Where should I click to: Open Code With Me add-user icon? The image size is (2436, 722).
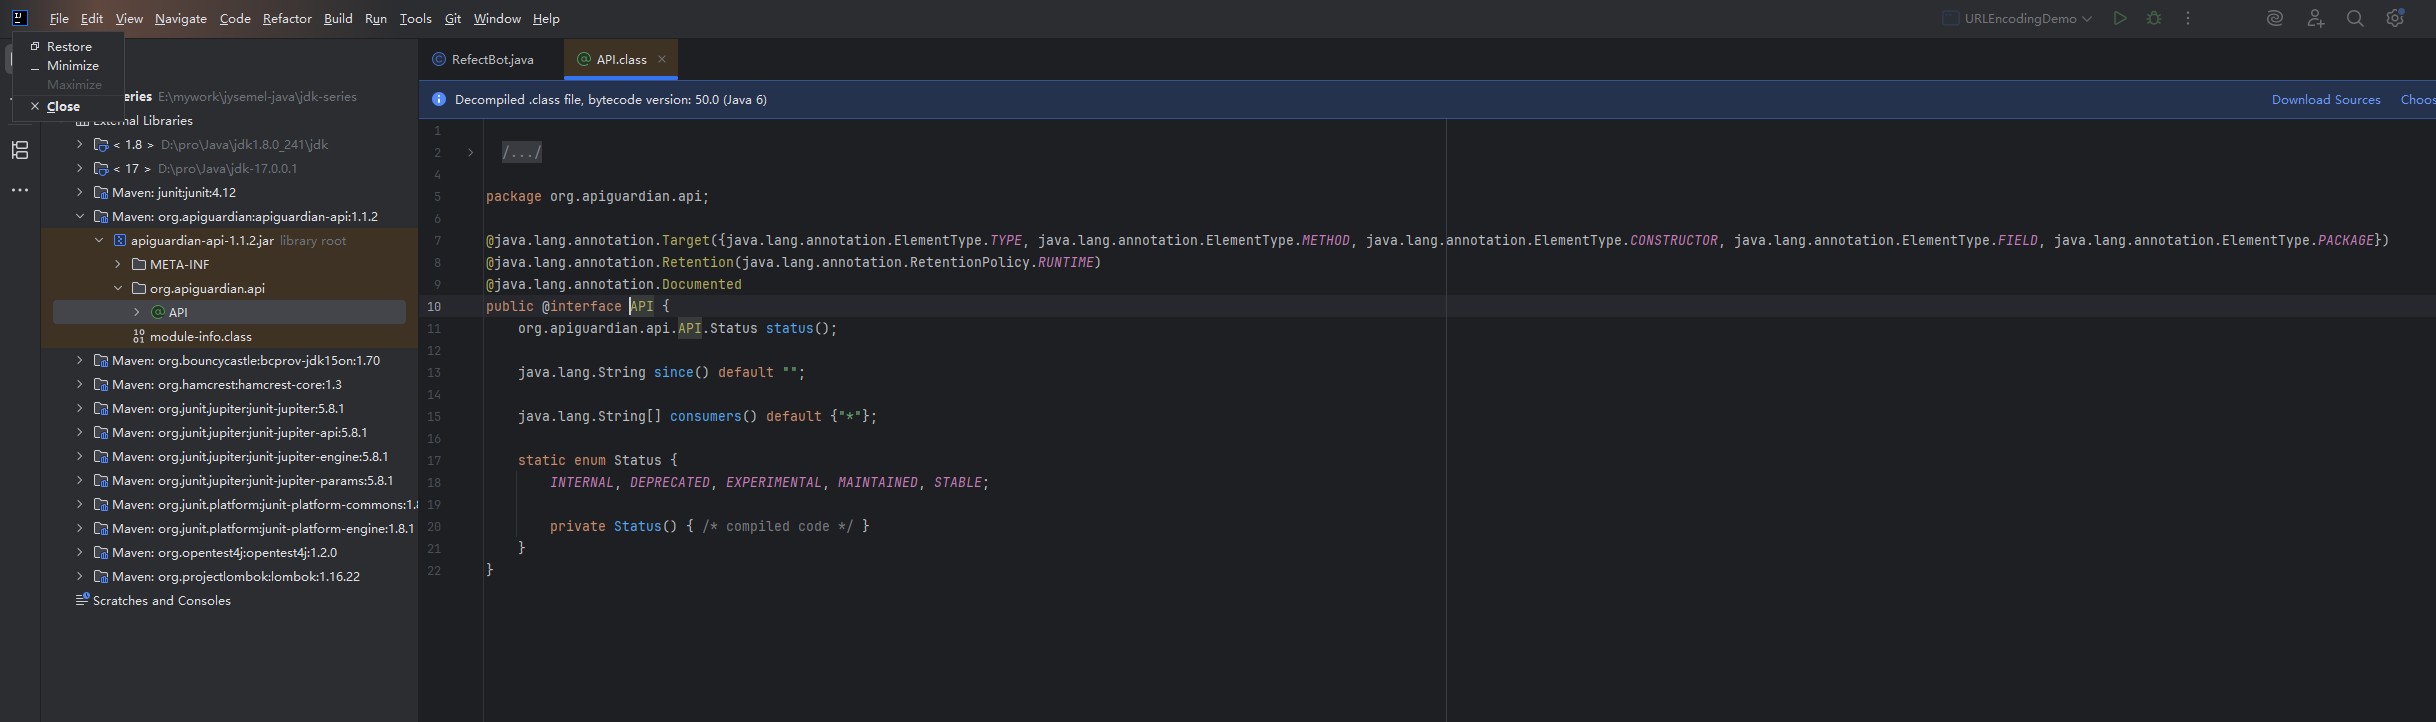2315,18
